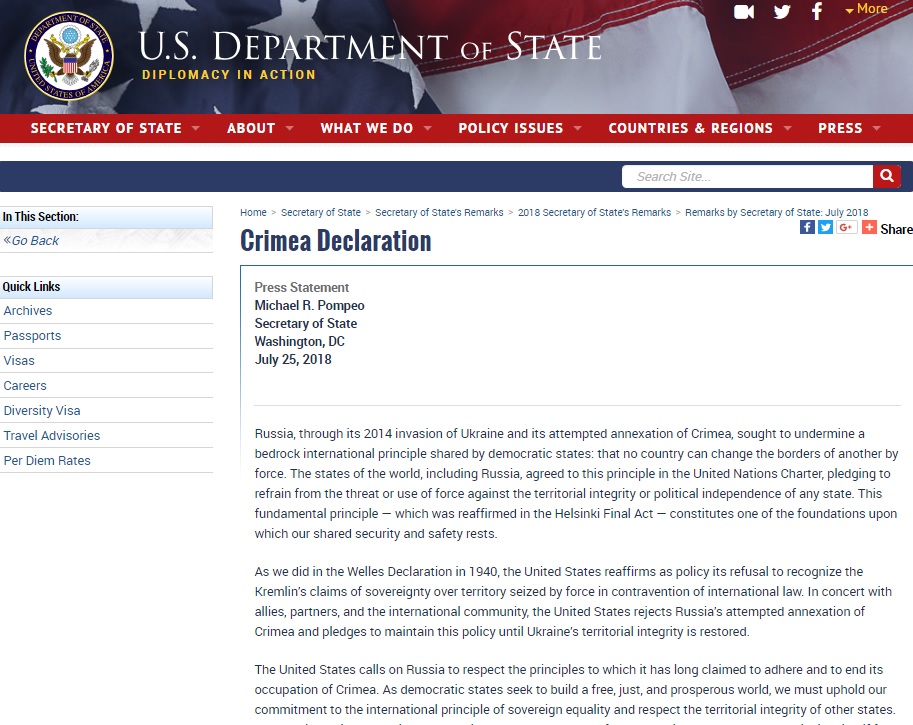Expand arrow next to Press
The width and height of the screenshot is (913, 725).
(876, 128)
